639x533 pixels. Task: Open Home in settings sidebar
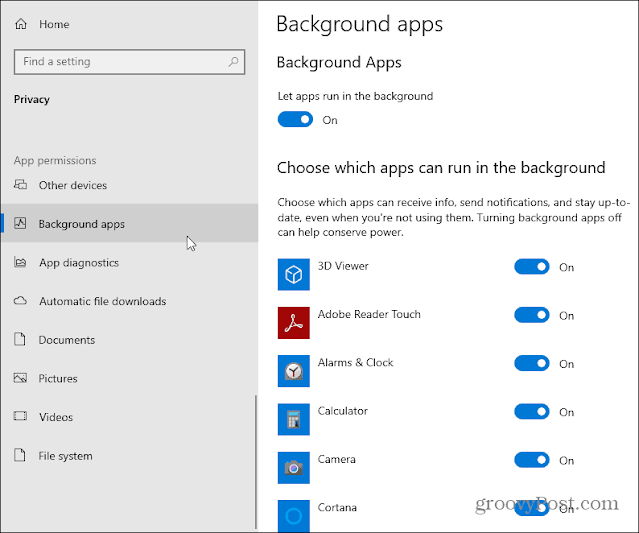click(x=129, y=24)
